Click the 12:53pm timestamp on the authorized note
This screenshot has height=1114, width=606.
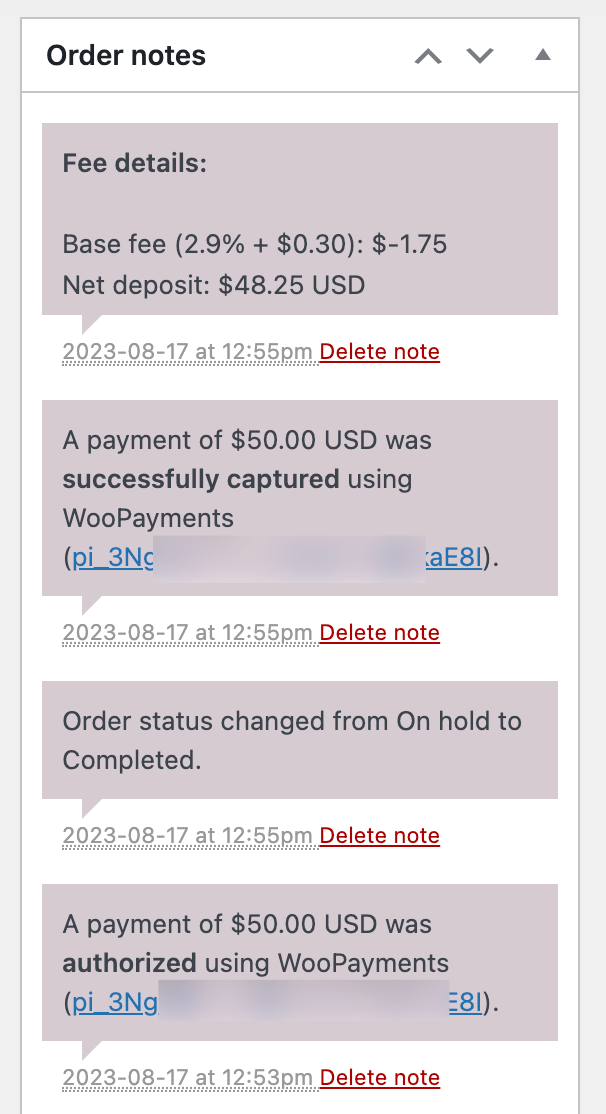186,1077
